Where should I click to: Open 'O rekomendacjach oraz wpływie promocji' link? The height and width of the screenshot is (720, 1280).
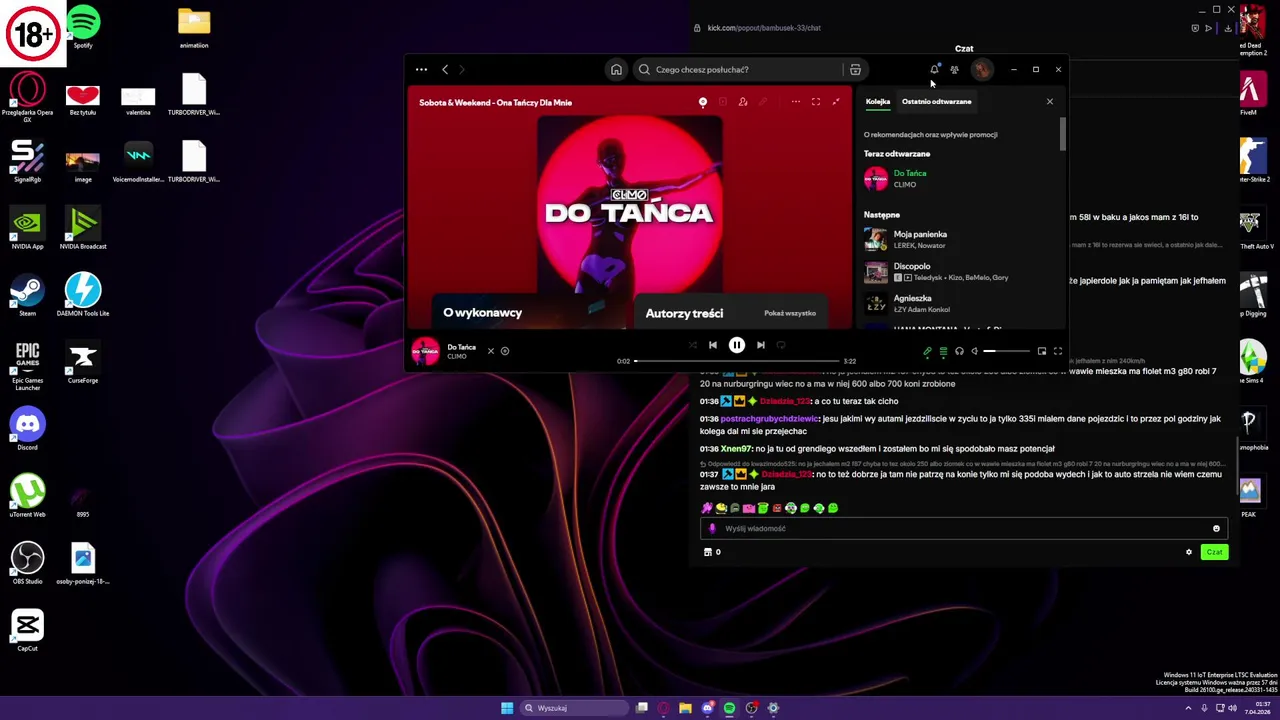(930, 134)
